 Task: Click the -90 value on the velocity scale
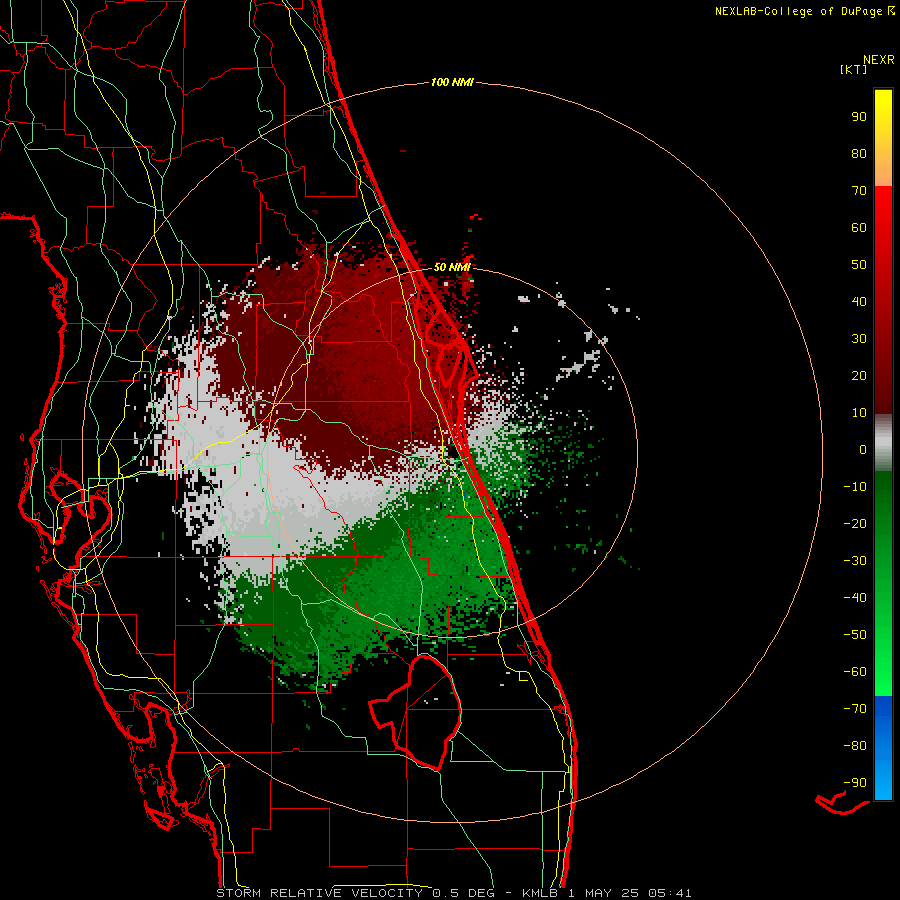tap(855, 783)
